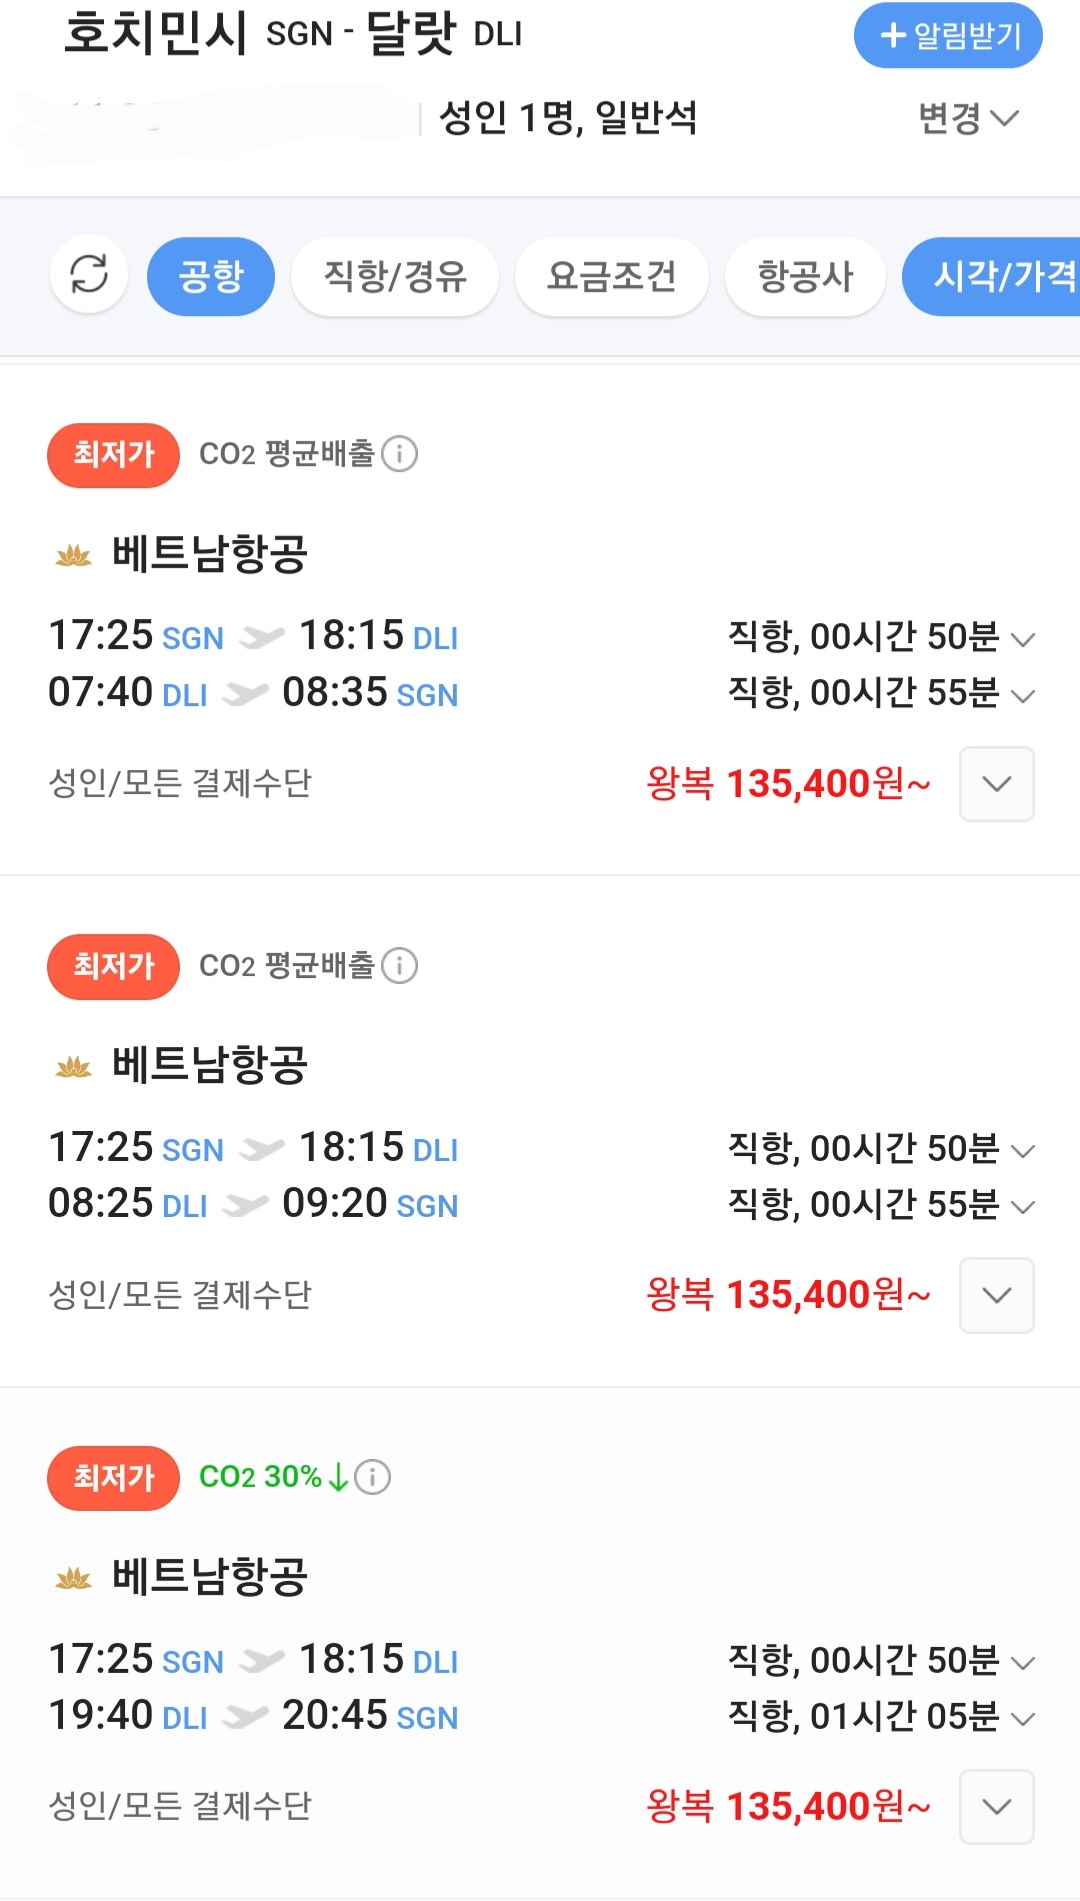Screen dimensions: 1080x1901
Task: Expand second flight's price details box
Action: (996, 1295)
